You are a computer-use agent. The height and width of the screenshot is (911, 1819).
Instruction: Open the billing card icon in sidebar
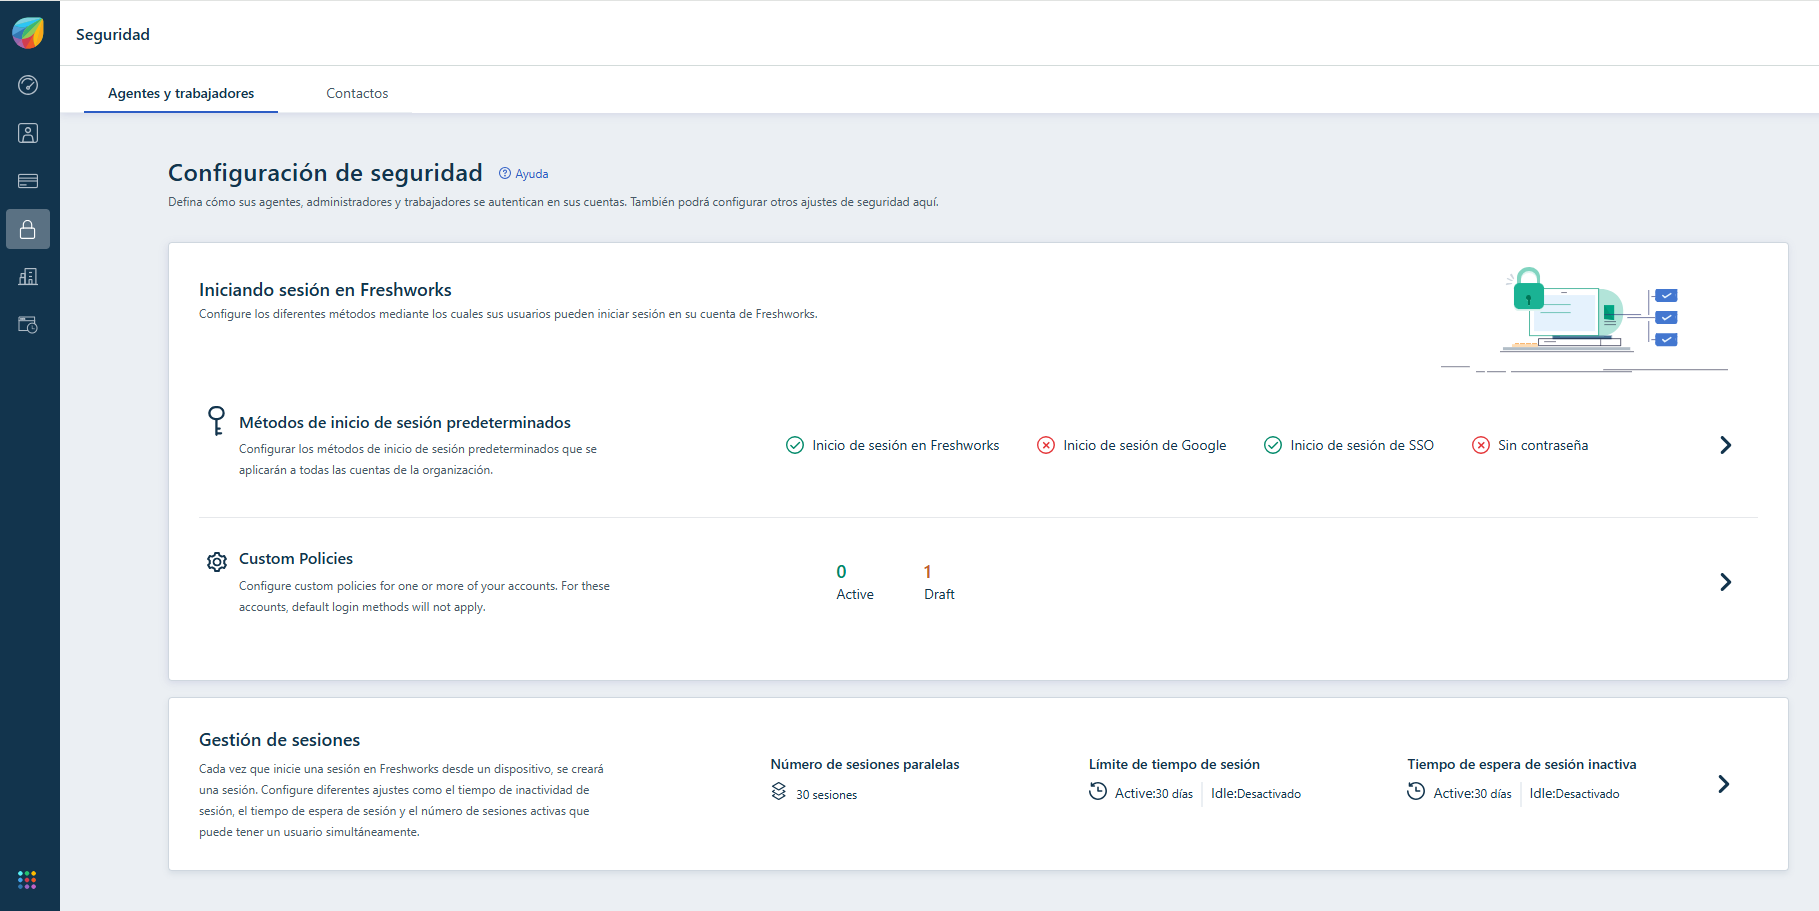tap(28, 181)
